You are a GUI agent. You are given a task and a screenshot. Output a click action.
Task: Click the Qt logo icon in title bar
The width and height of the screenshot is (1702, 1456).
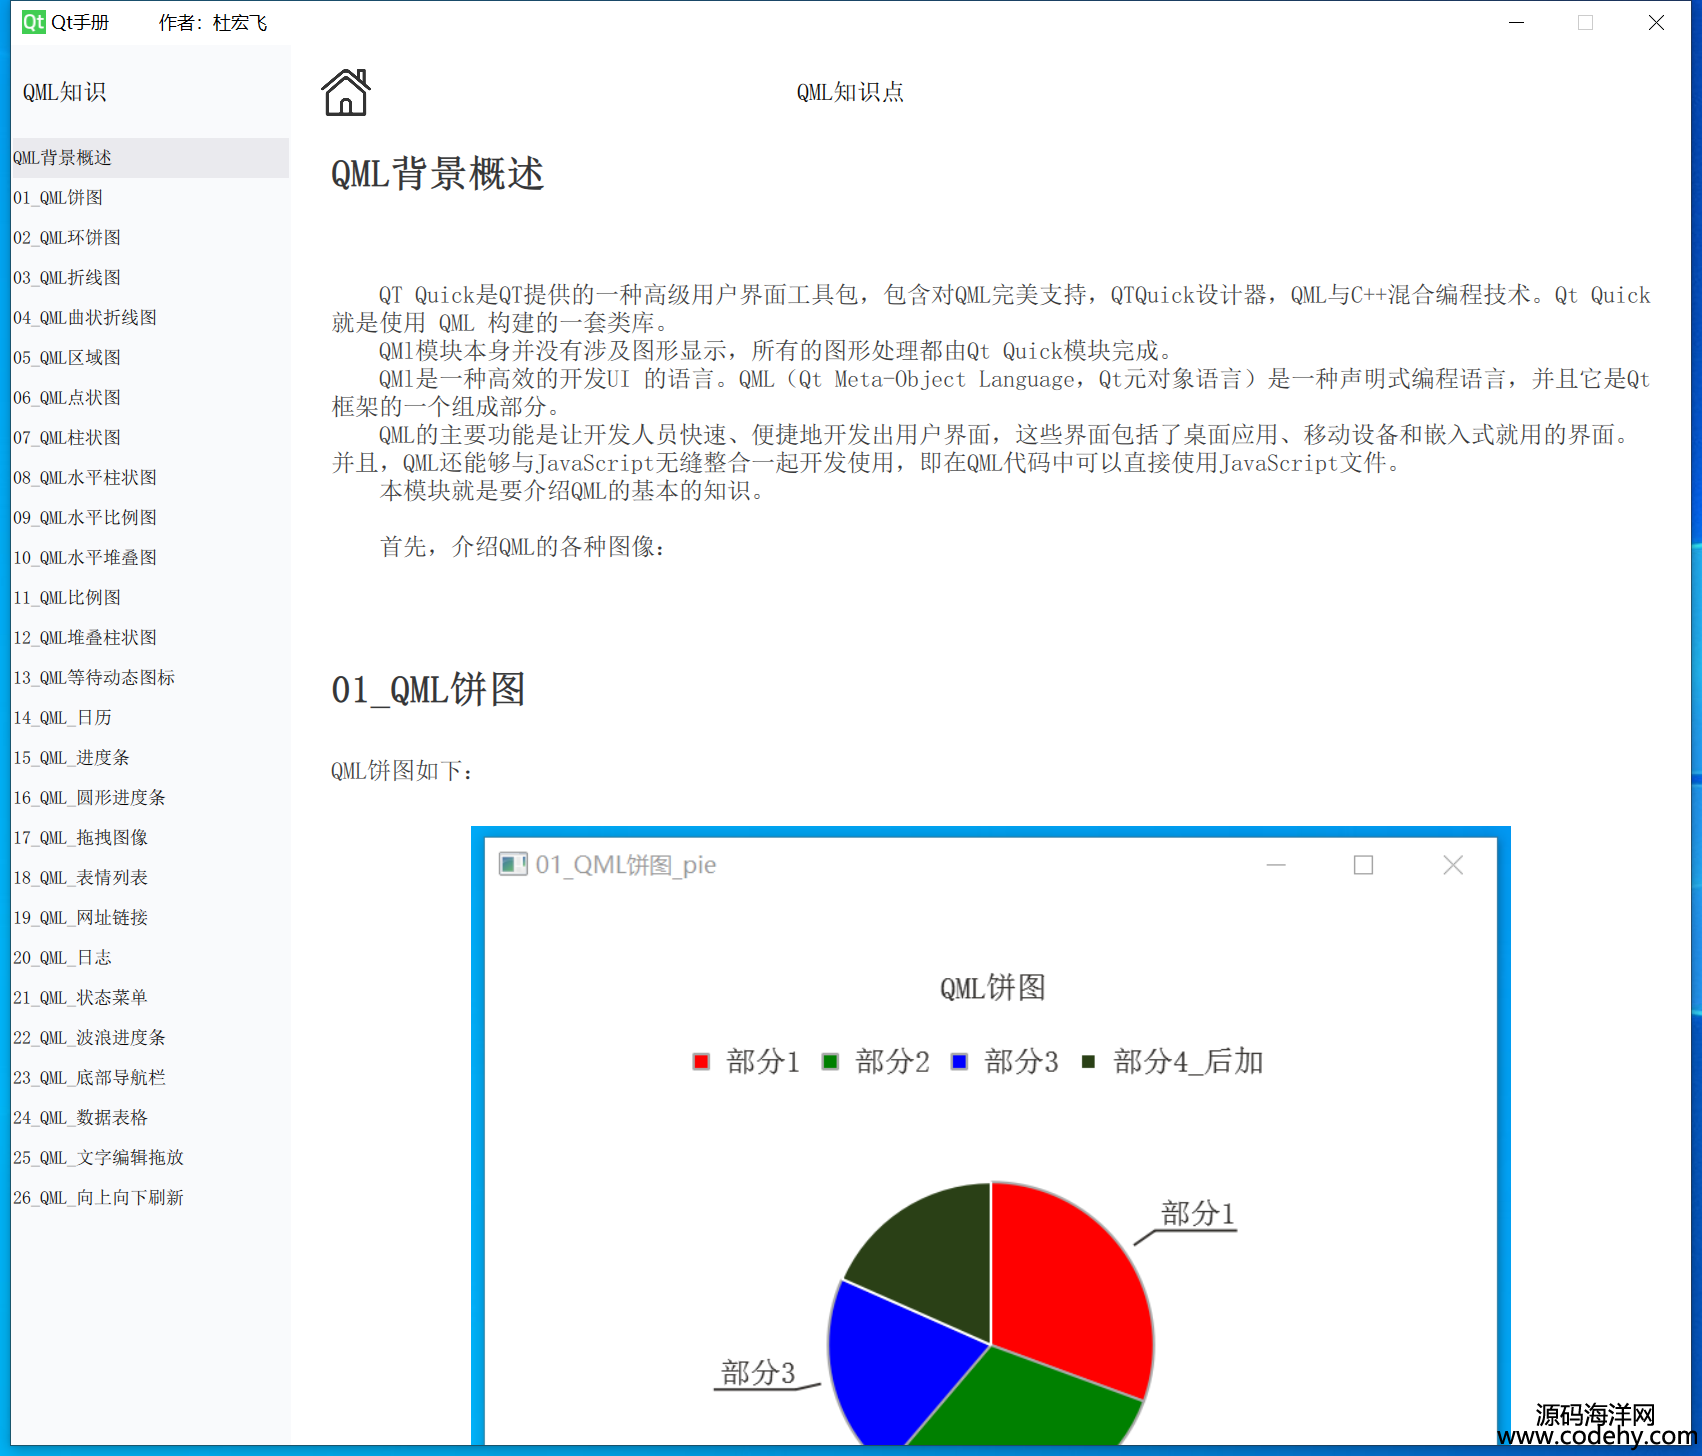click(x=34, y=22)
